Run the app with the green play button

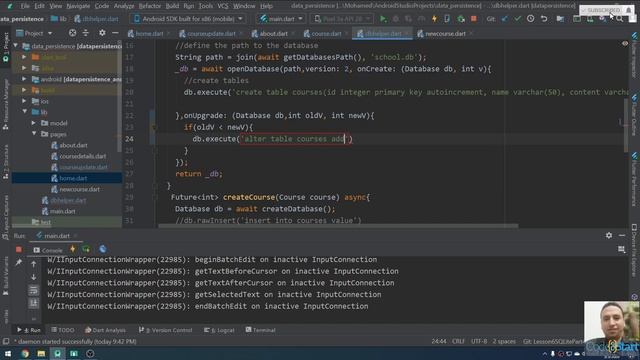pos(383,19)
